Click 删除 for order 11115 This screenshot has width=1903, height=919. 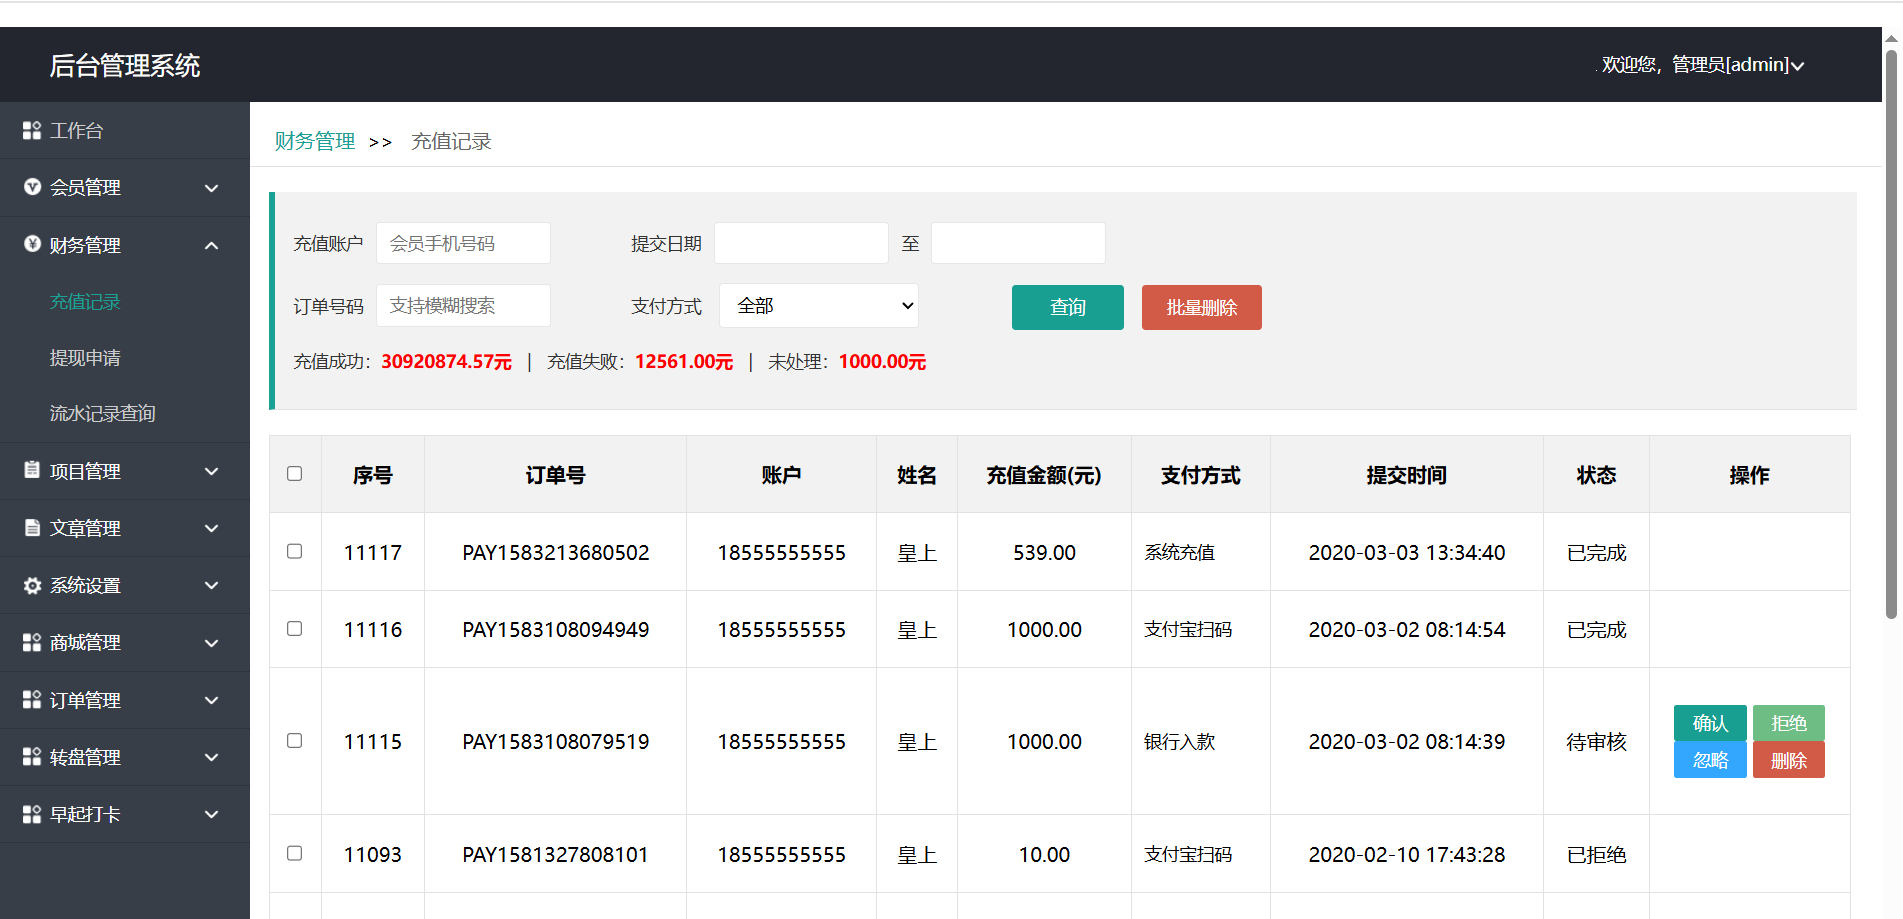[1789, 760]
